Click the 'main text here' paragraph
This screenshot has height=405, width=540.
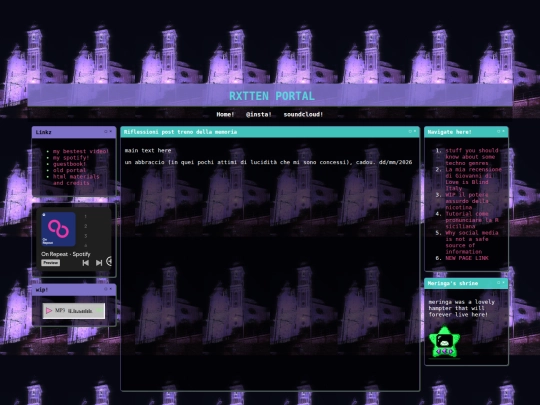148,150
